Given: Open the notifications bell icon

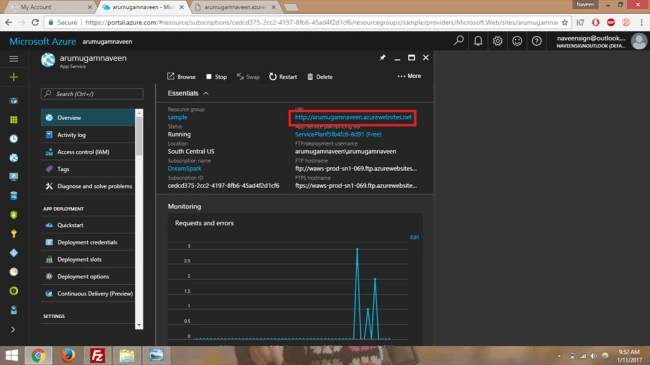Looking at the screenshot, I should [x=478, y=41].
